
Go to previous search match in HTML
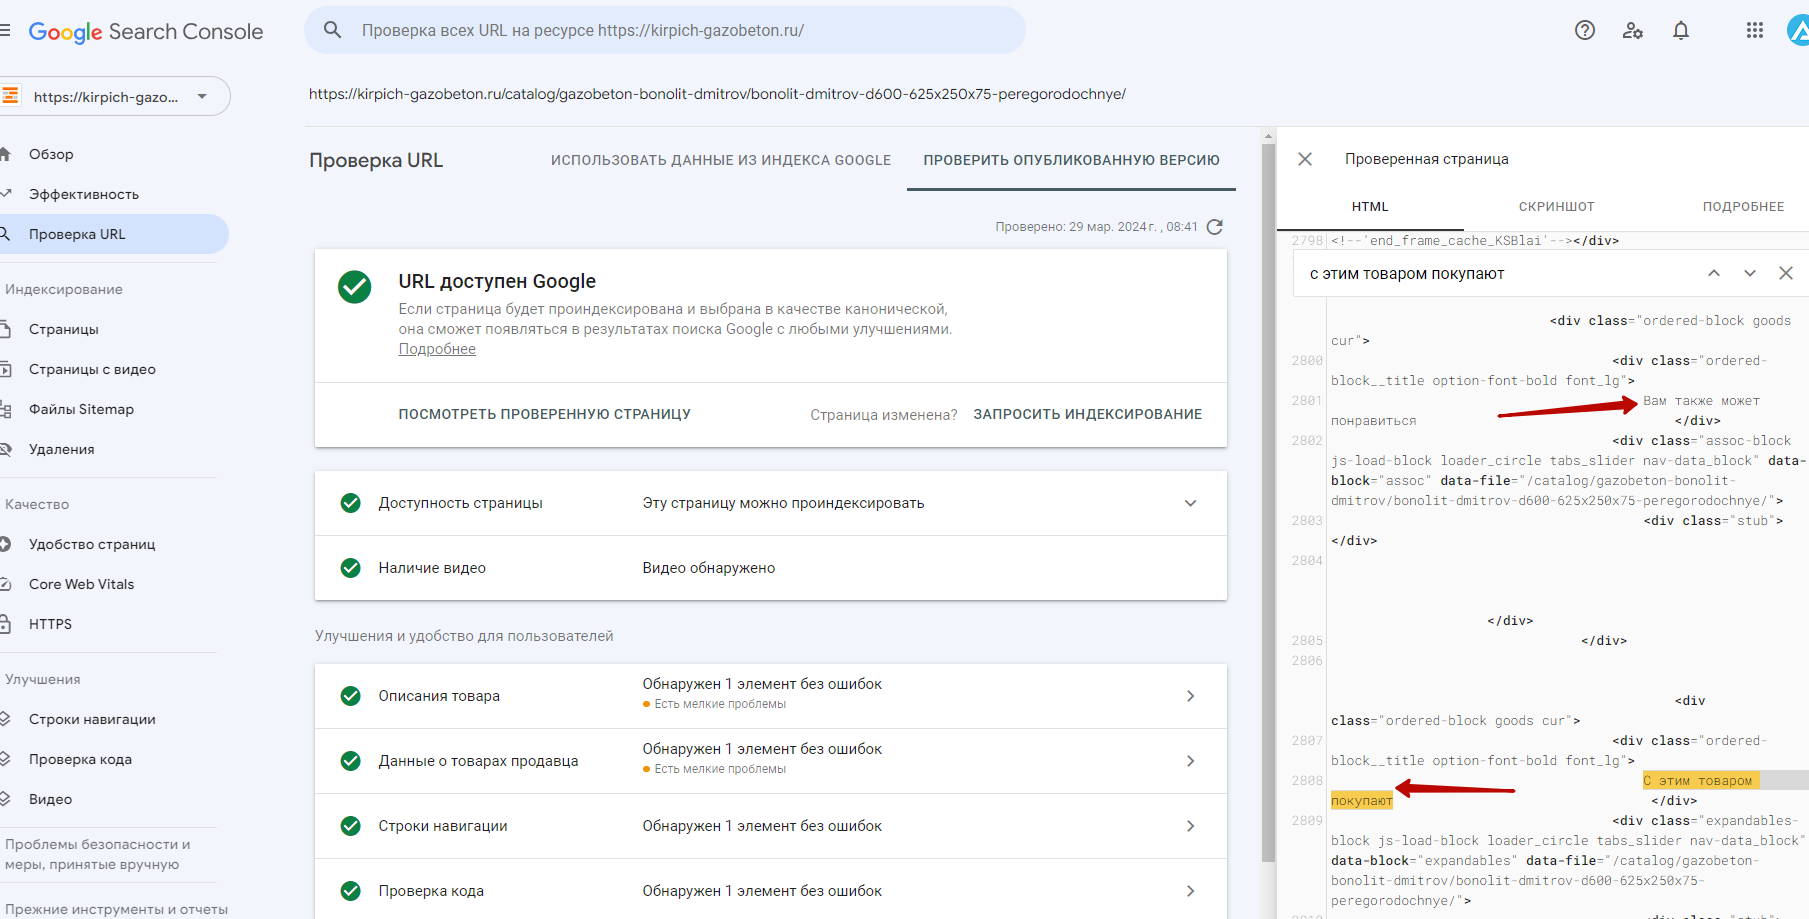1714,273
